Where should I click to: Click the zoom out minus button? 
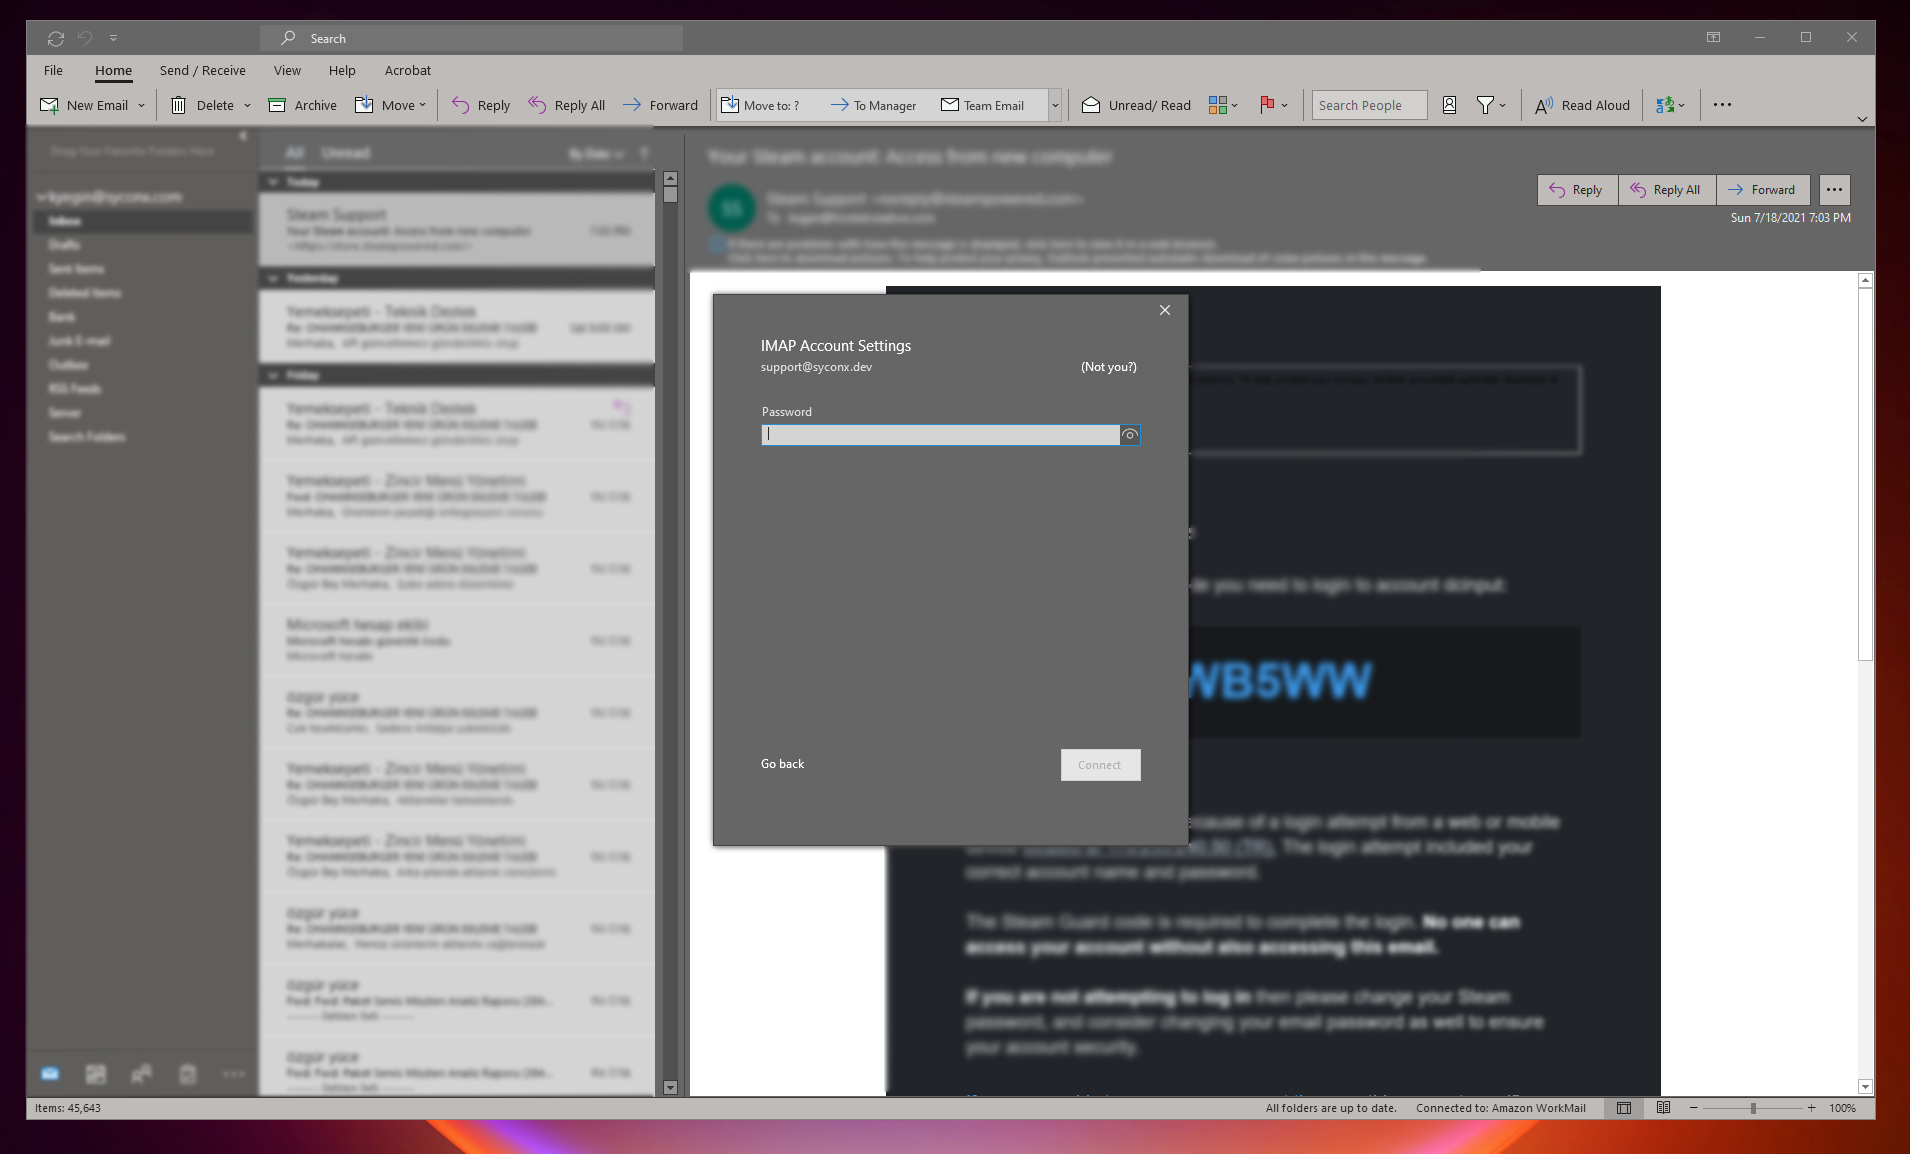pyautogui.click(x=1694, y=1108)
